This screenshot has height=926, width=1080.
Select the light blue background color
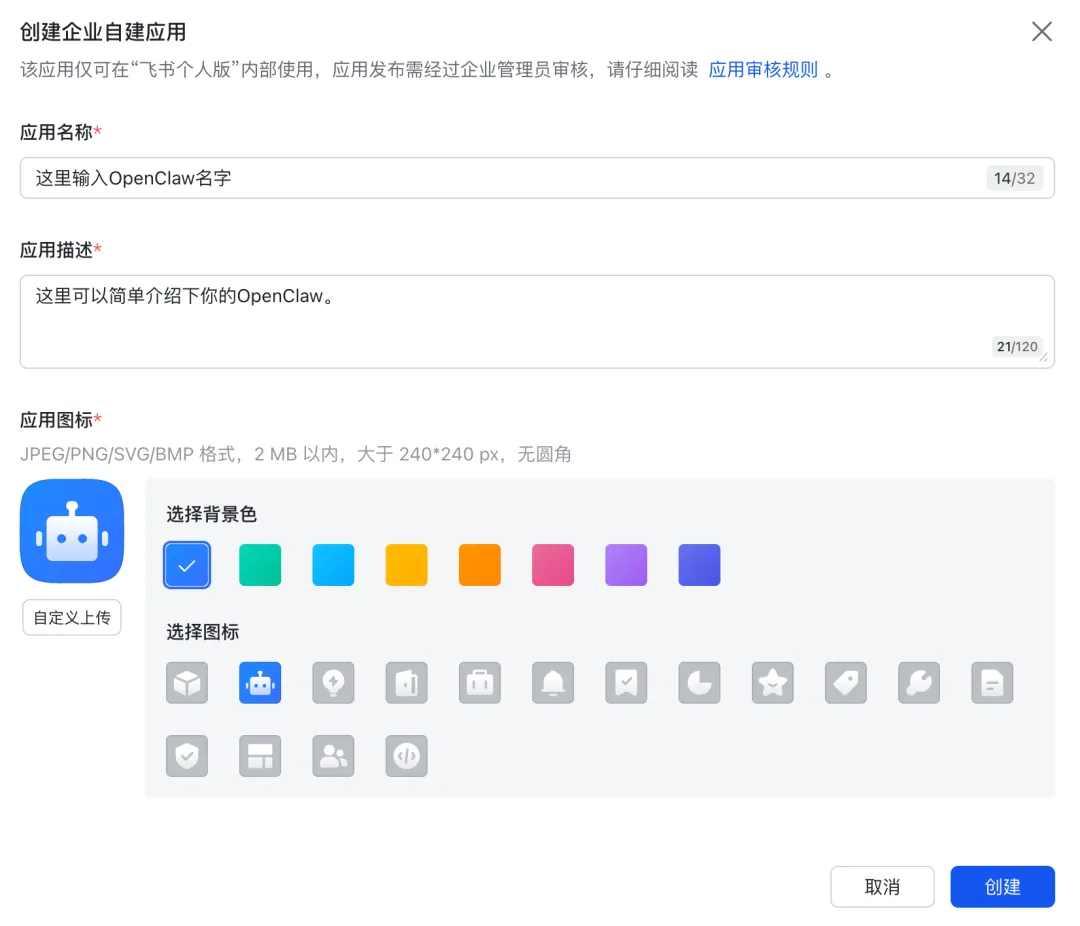333,565
